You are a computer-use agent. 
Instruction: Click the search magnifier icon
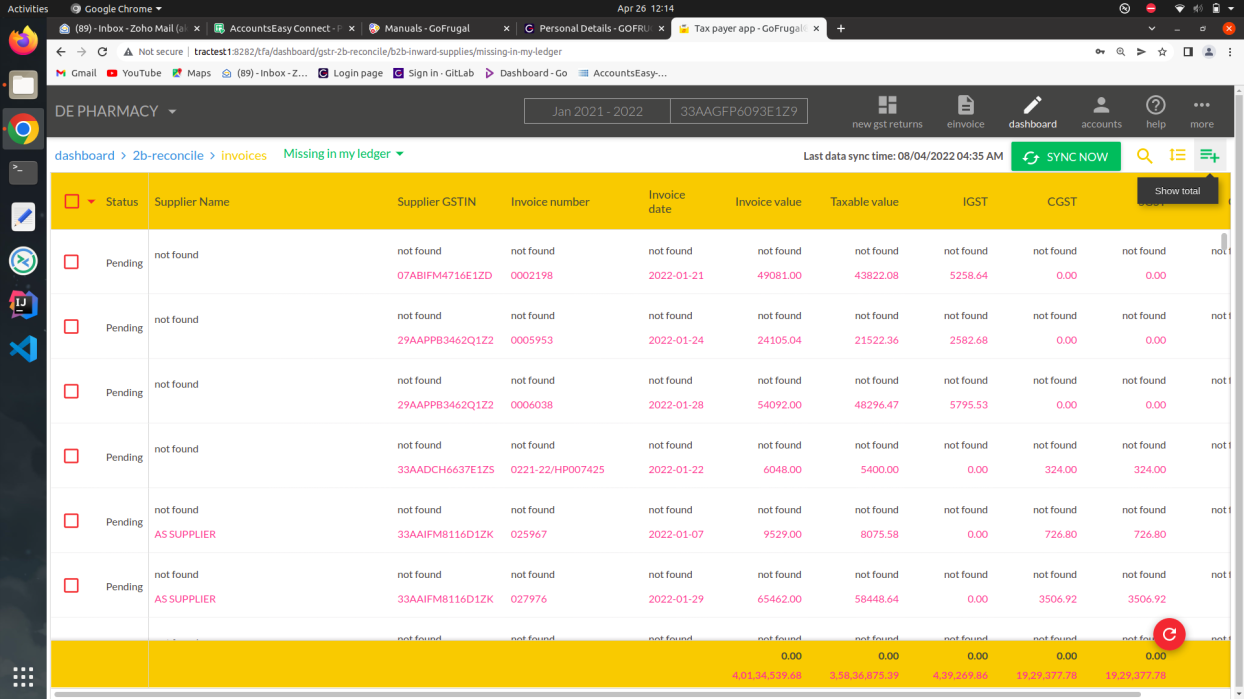click(x=1145, y=156)
